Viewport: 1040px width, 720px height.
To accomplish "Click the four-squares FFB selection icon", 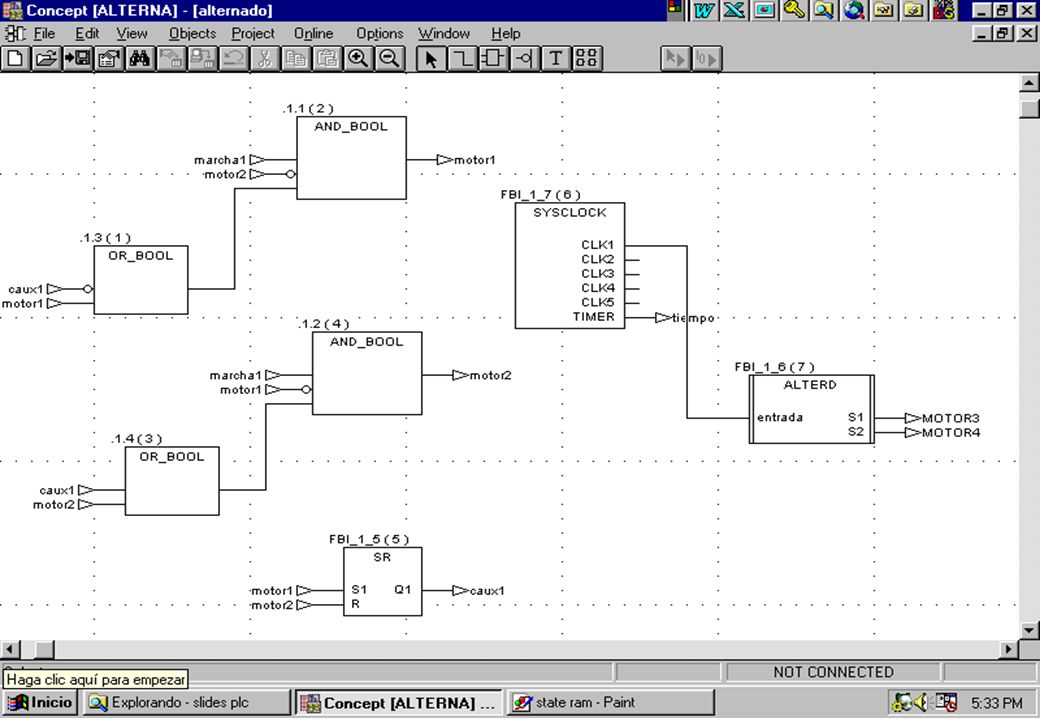I will click(x=586, y=58).
